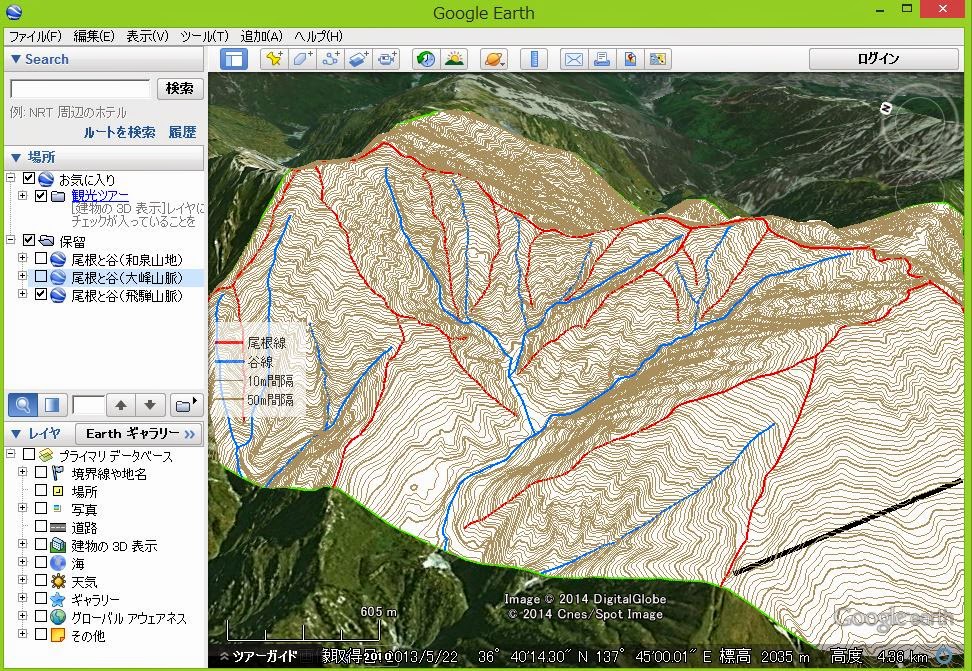Toggle the sidebar visibility button
The image size is (972, 671).
click(x=234, y=59)
